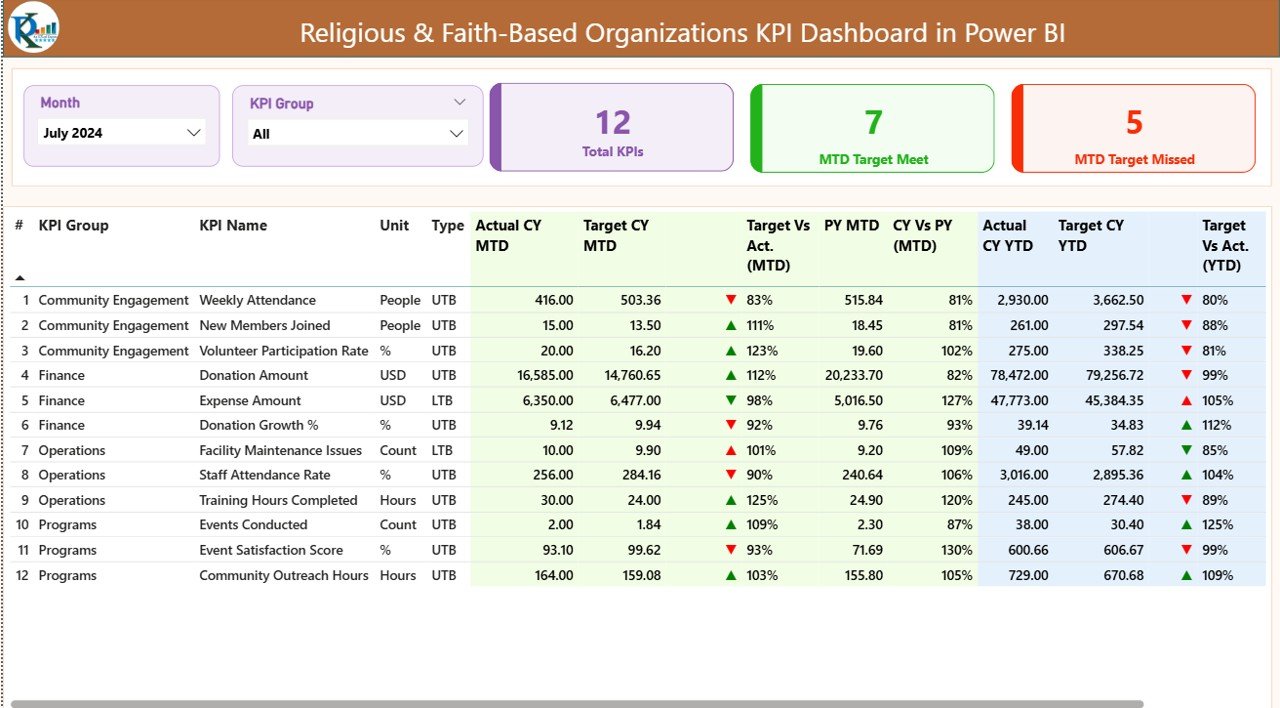Click the # column header to reverse sorting
This screenshot has width=1280, height=708.
pos(18,225)
